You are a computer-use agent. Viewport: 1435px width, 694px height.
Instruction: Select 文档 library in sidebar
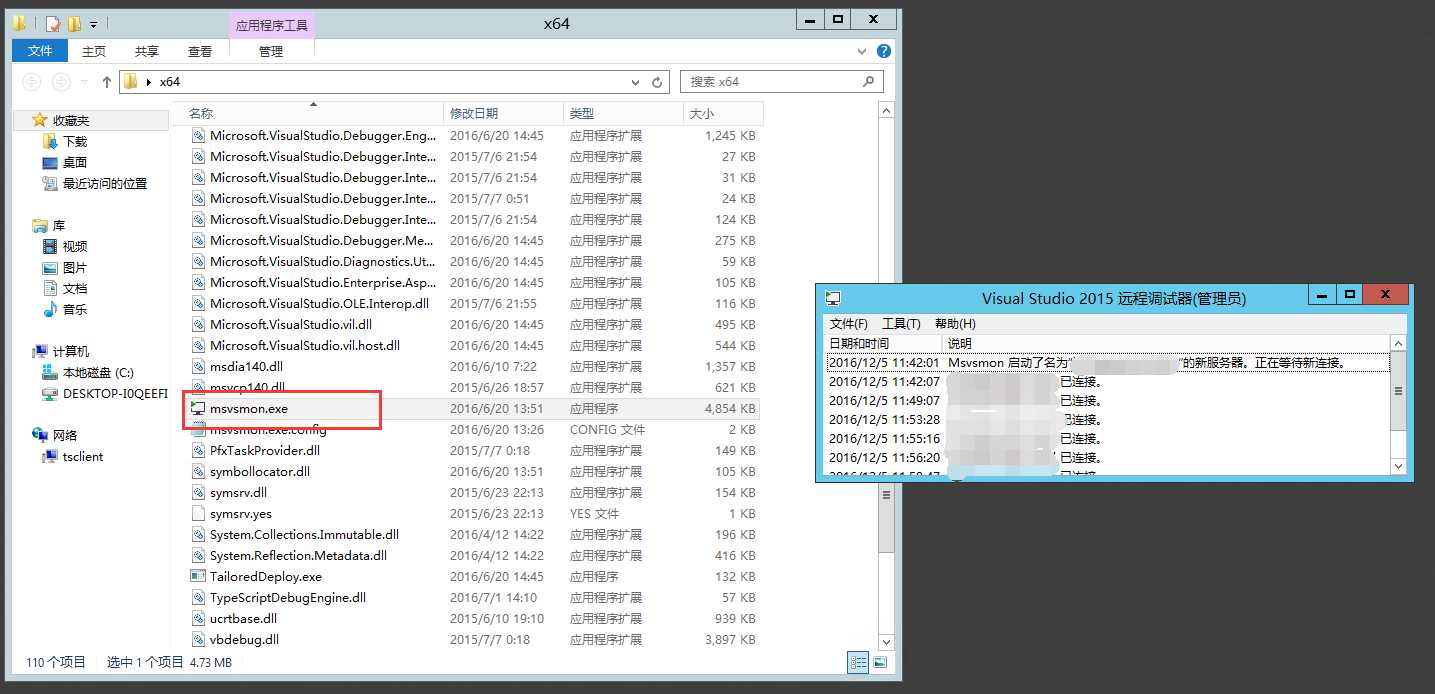coord(75,288)
